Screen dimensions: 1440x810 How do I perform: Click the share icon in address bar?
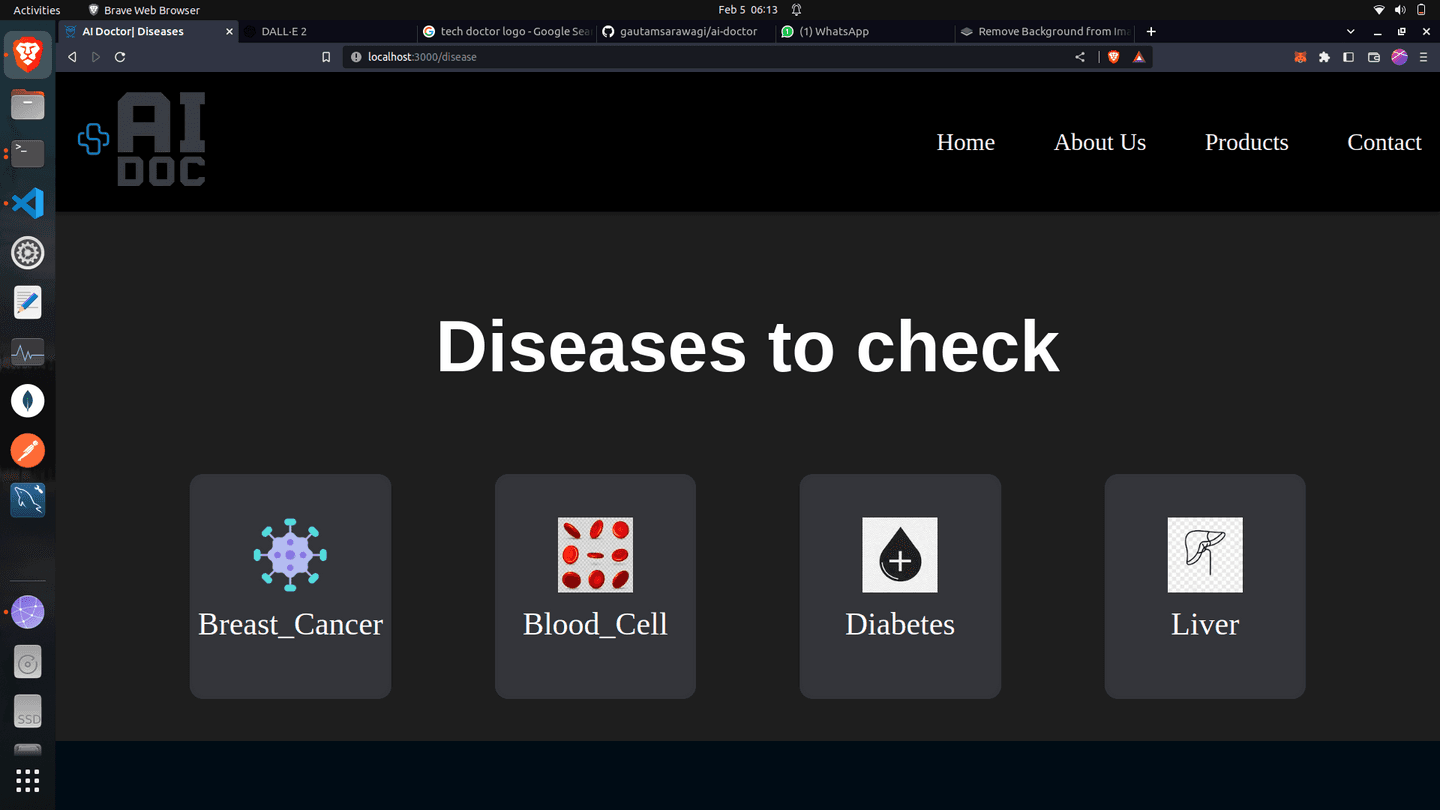pos(1080,57)
